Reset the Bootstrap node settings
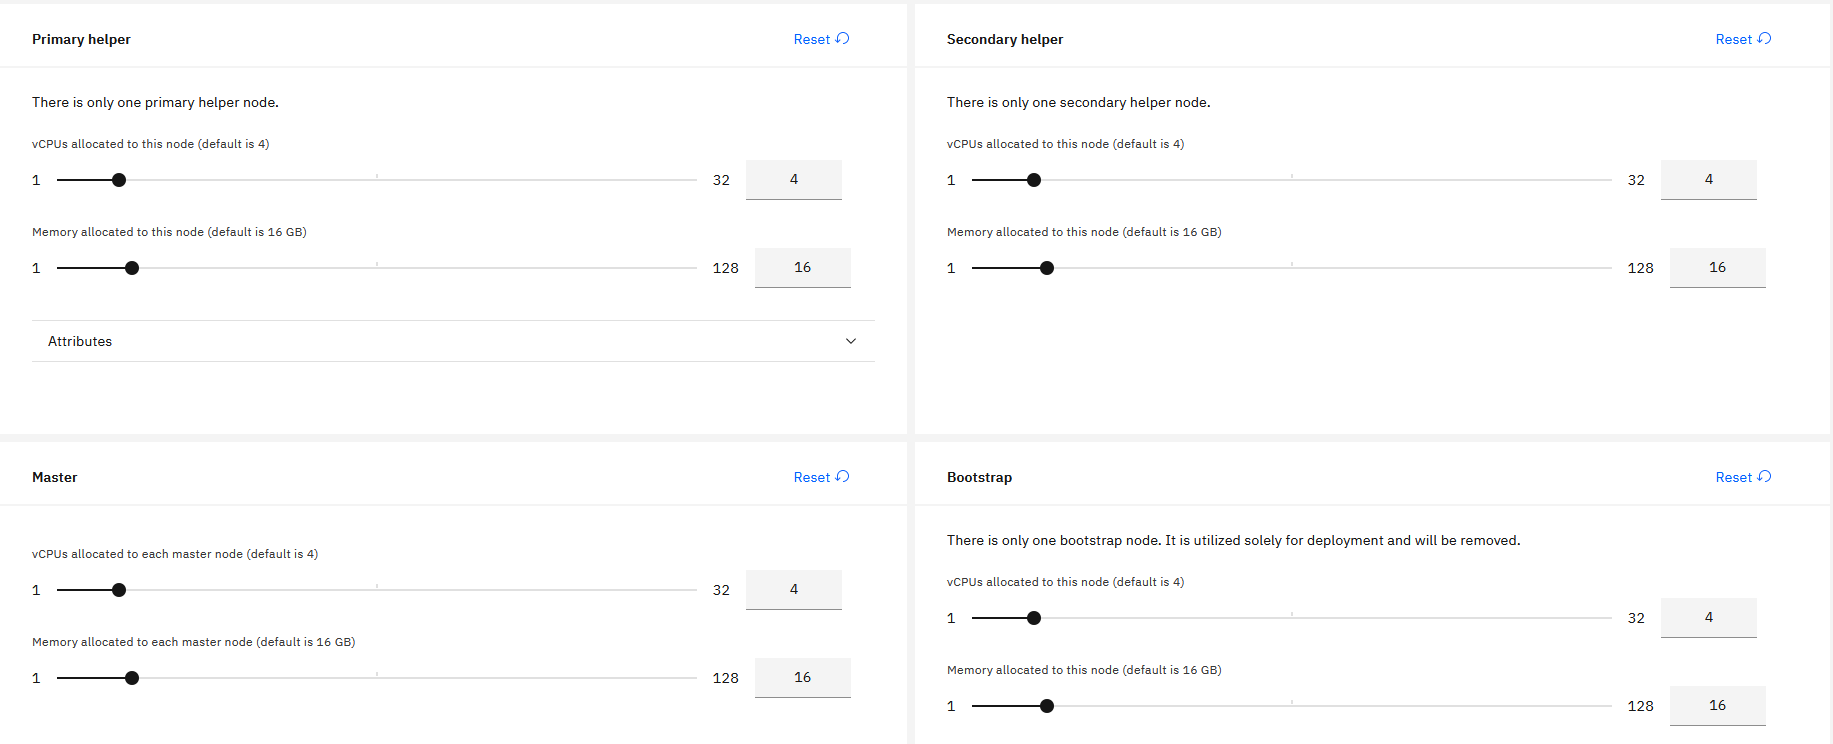1833x744 pixels. [1743, 477]
